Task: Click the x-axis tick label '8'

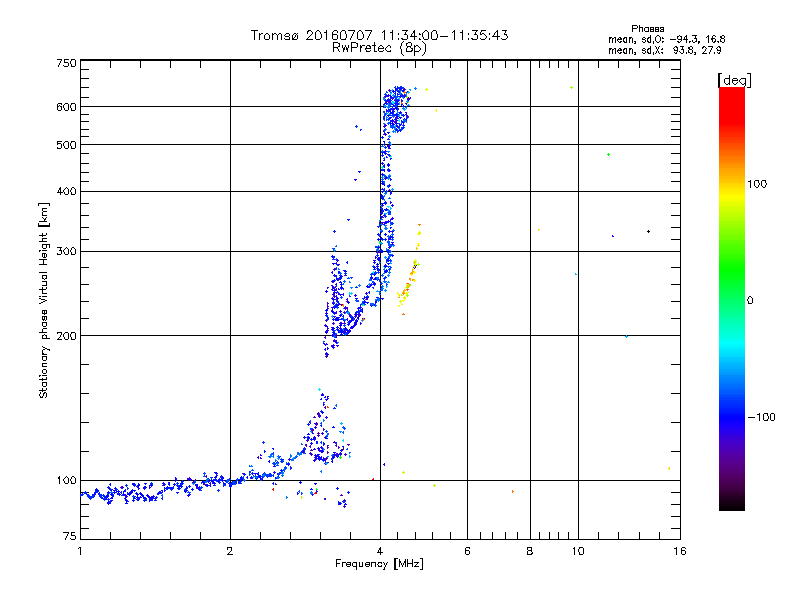Action: click(x=530, y=551)
